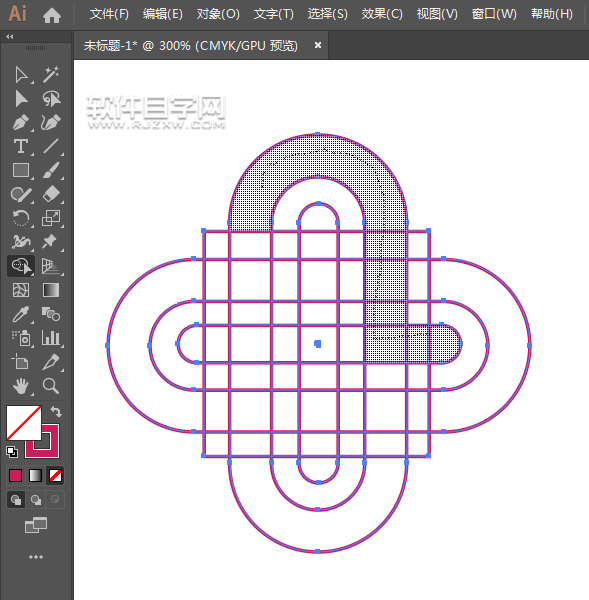Image resolution: width=589 pixels, height=600 pixels.
Task: Select the Paintbrush tool
Action: click(51, 171)
